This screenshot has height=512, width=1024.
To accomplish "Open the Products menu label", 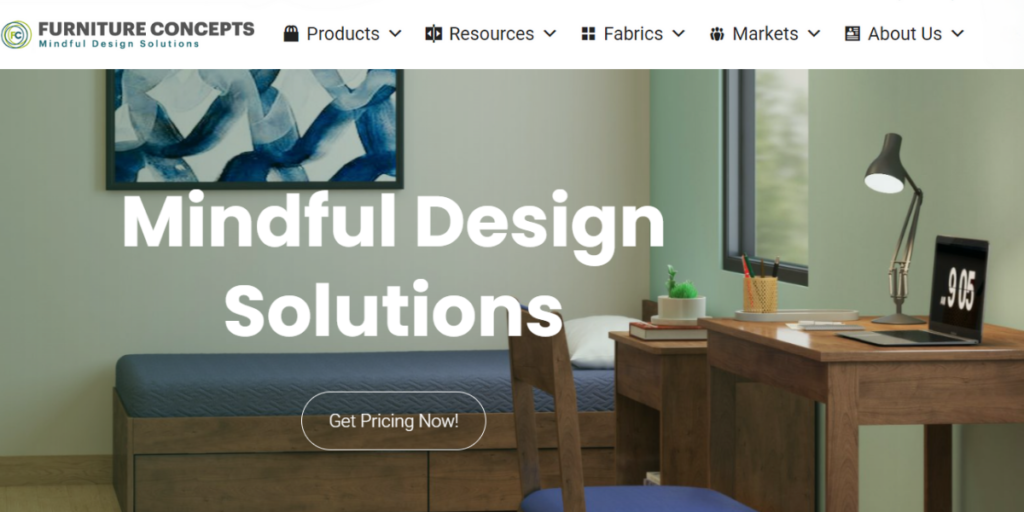I will pyautogui.click(x=343, y=34).
